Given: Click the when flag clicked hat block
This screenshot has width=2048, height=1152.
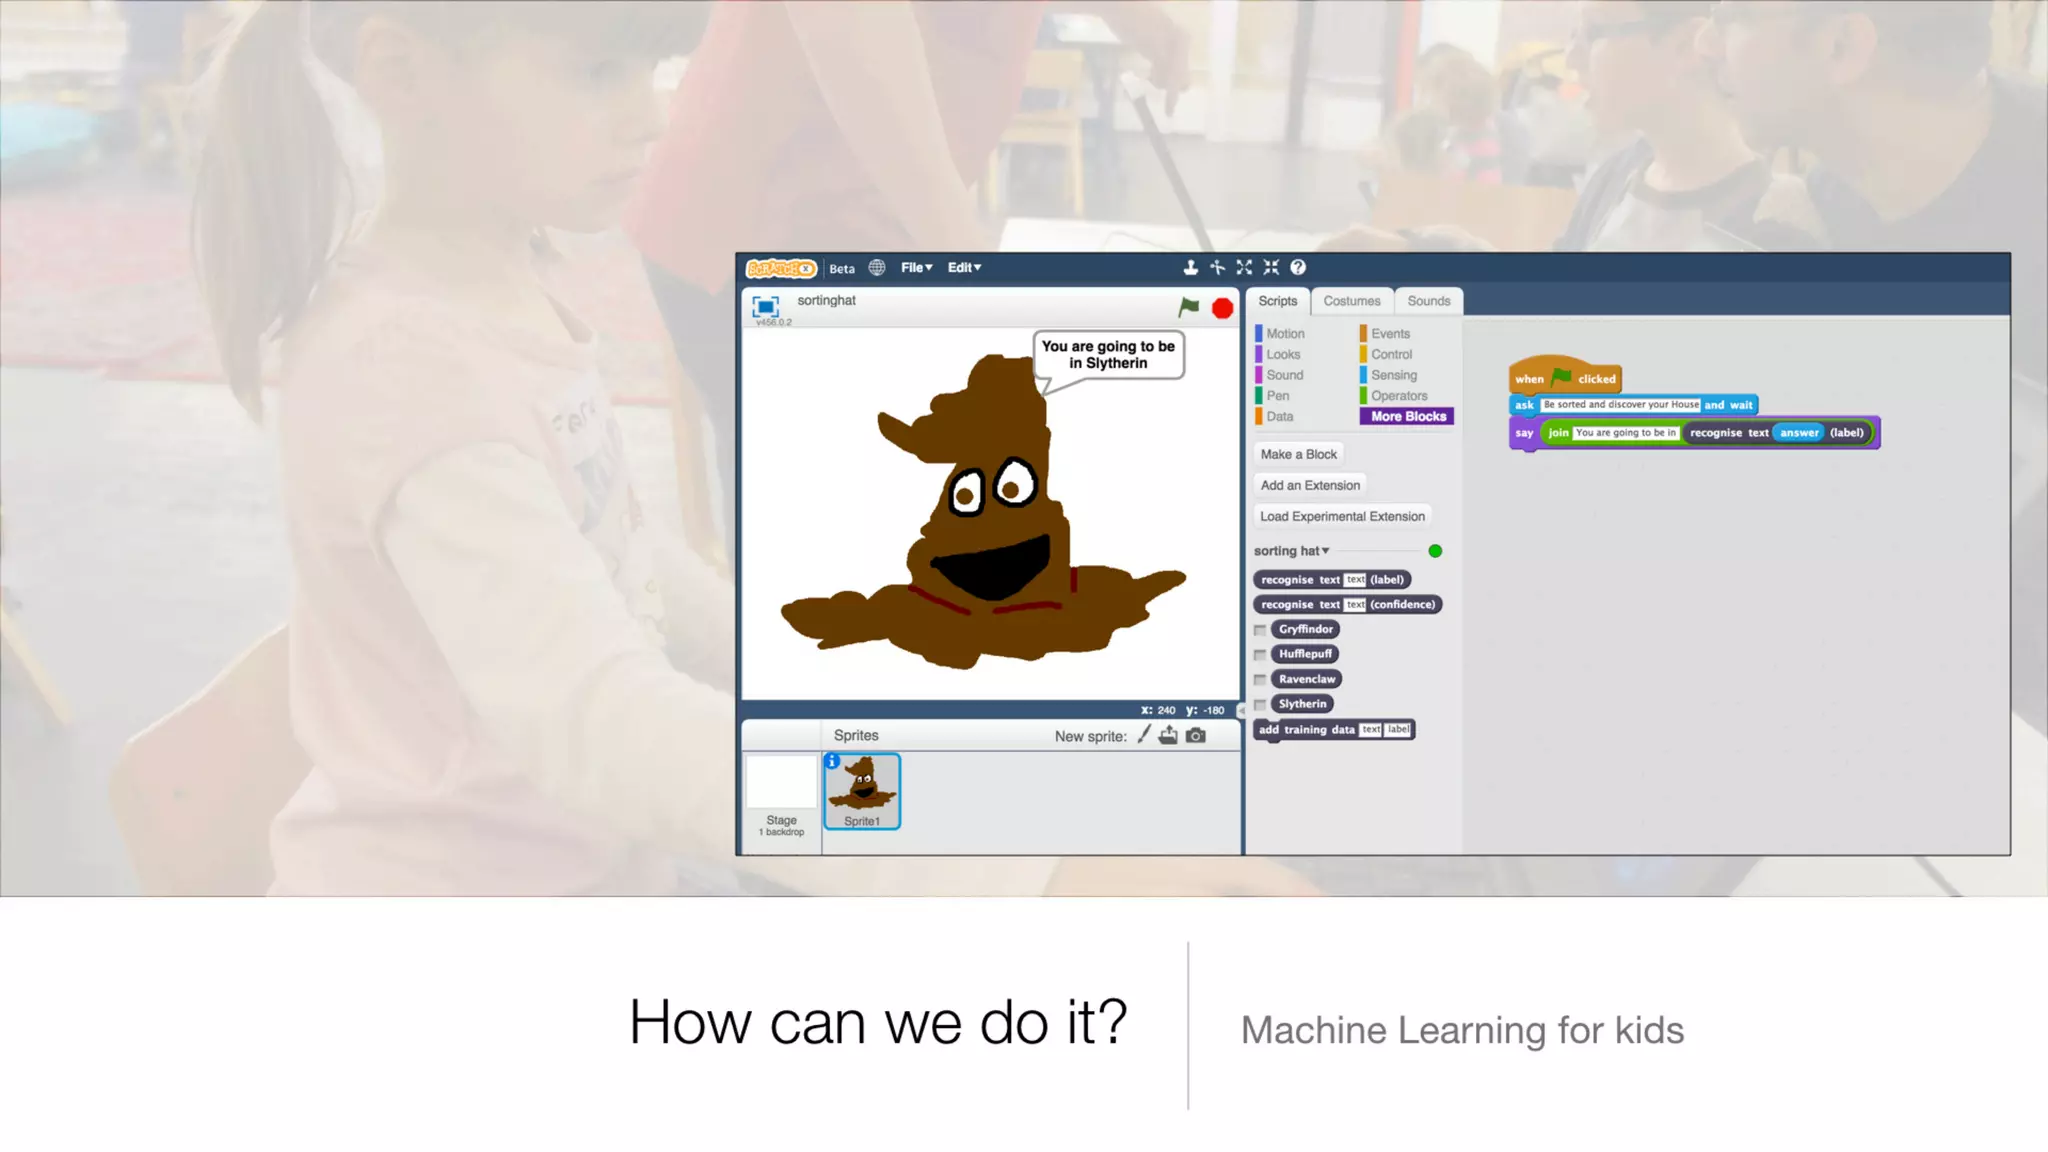Looking at the screenshot, I should click(x=1564, y=376).
